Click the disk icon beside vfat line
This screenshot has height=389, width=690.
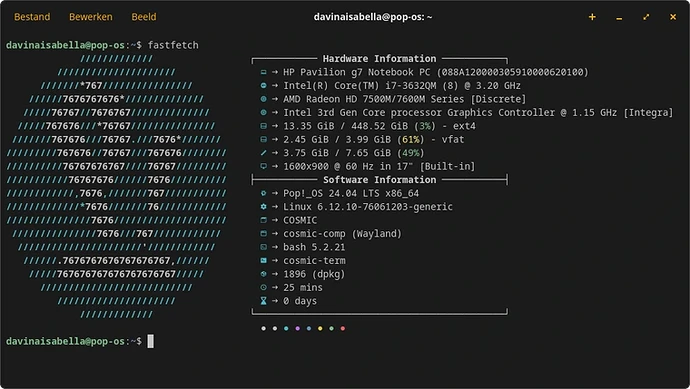click(x=263, y=139)
